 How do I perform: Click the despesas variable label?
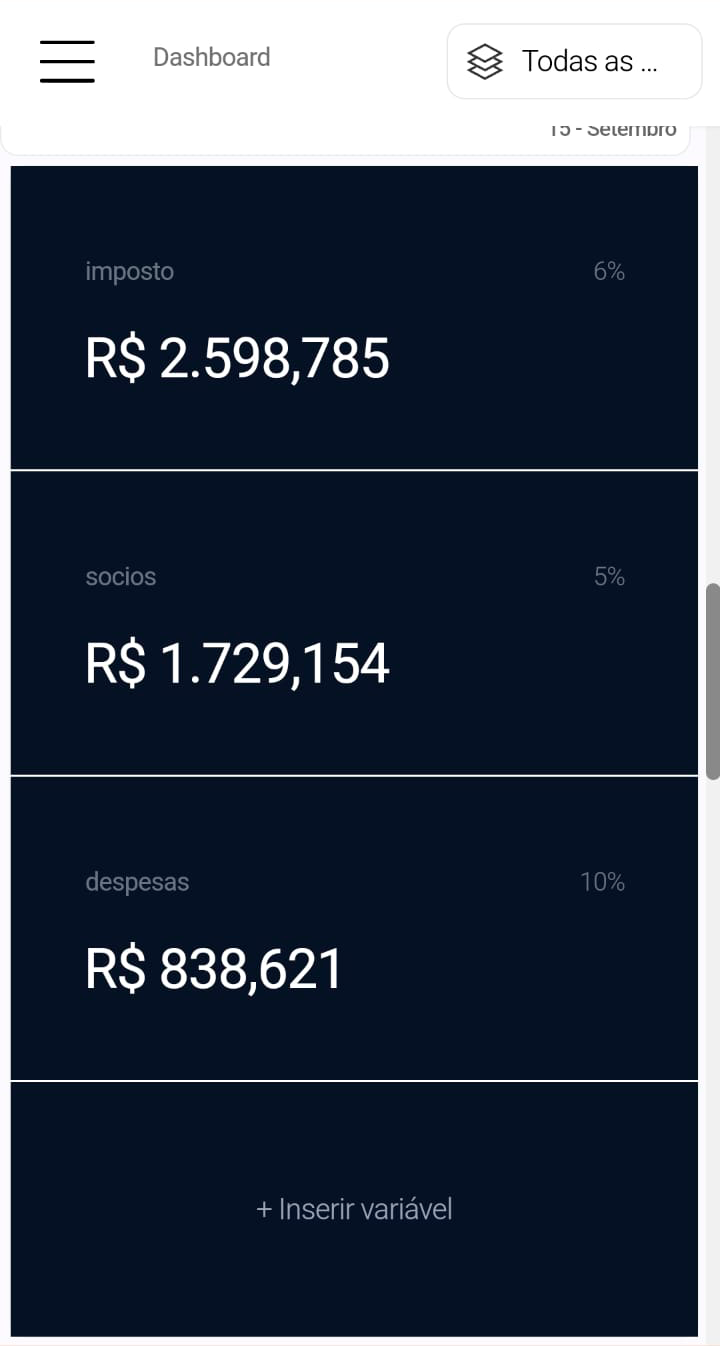tap(137, 882)
